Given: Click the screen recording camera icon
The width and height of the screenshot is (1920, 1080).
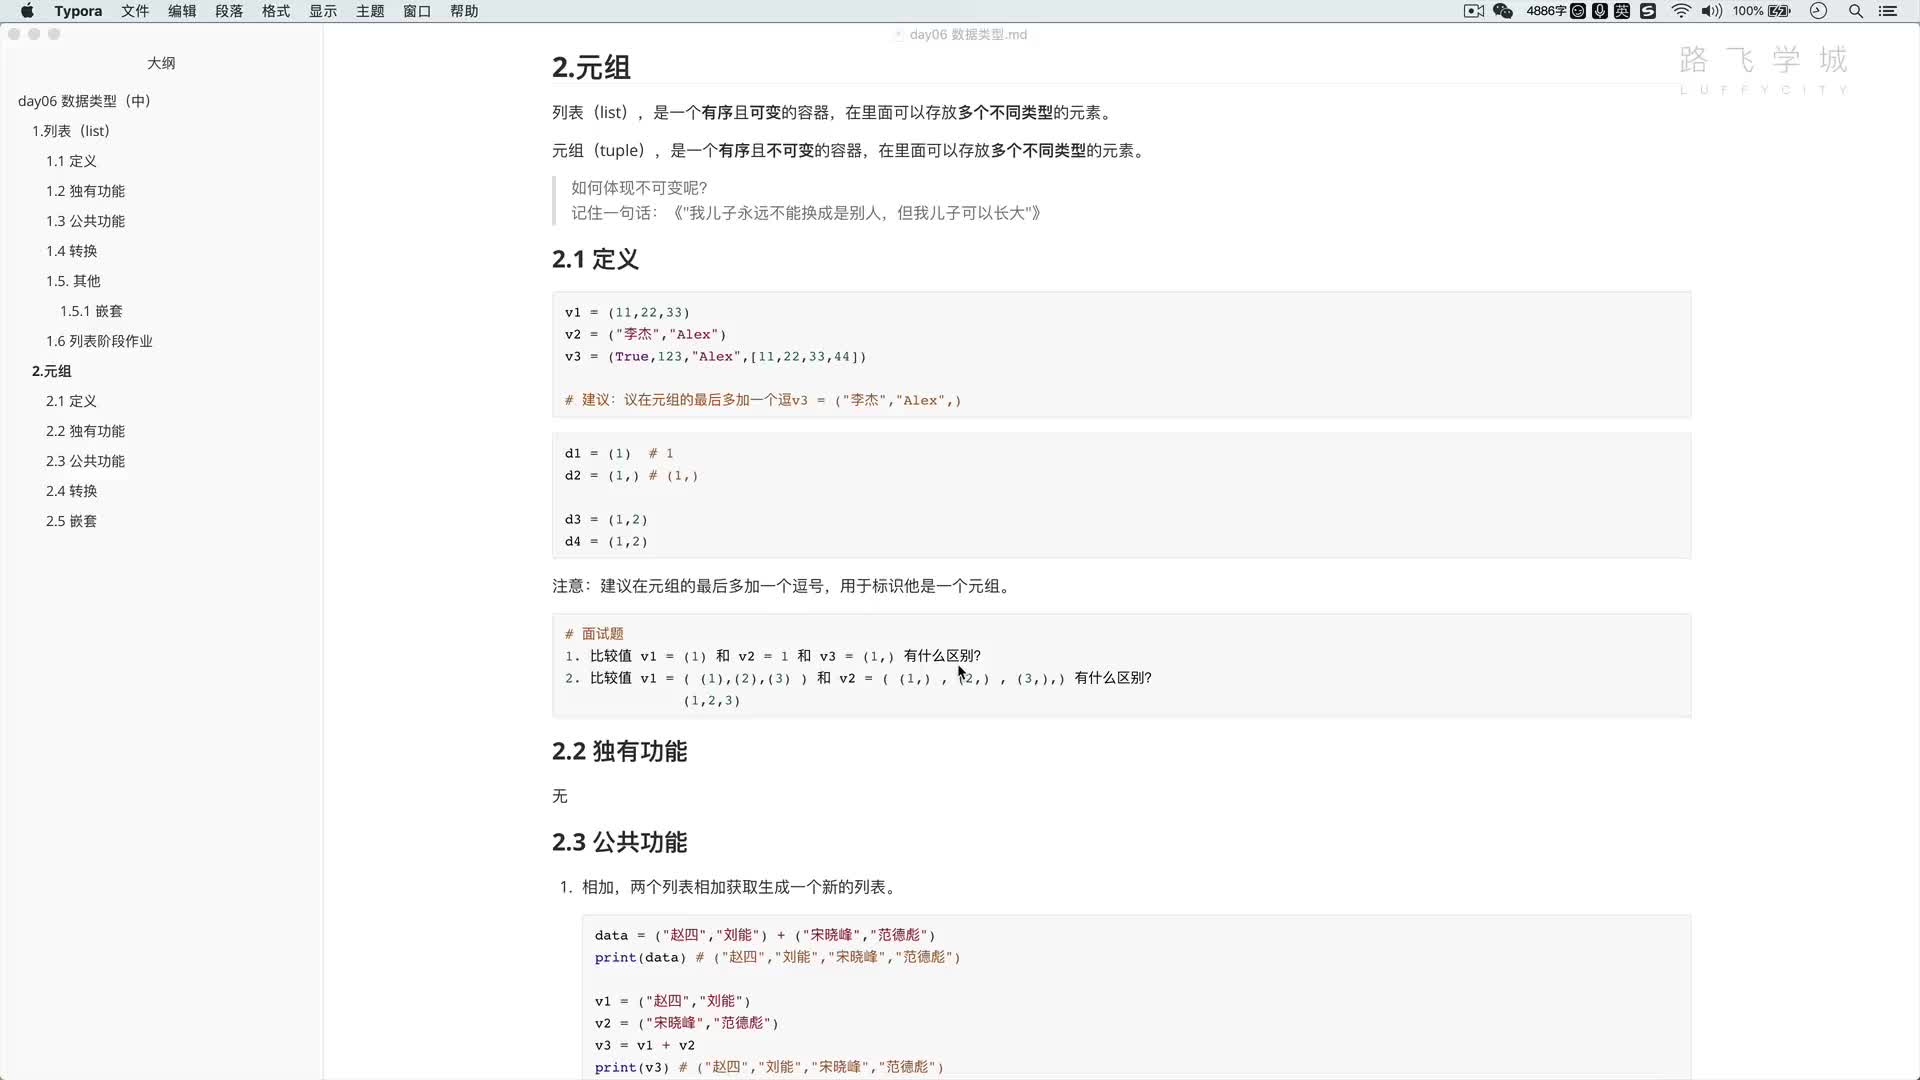Looking at the screenshot, I should [1473, 11].
